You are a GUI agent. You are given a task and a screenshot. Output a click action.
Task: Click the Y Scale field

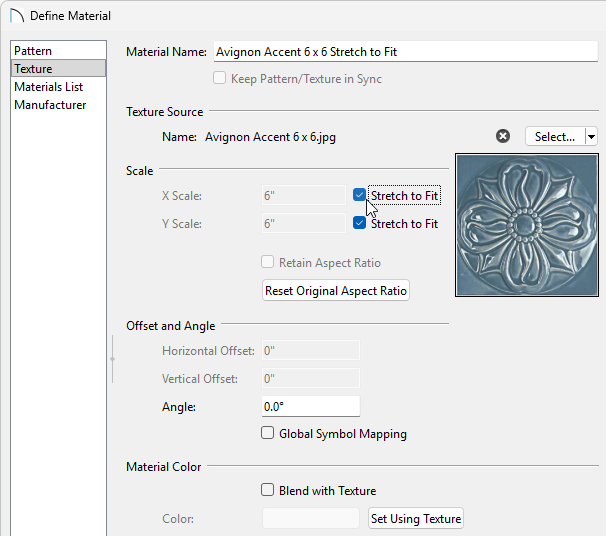click(304, 223)
